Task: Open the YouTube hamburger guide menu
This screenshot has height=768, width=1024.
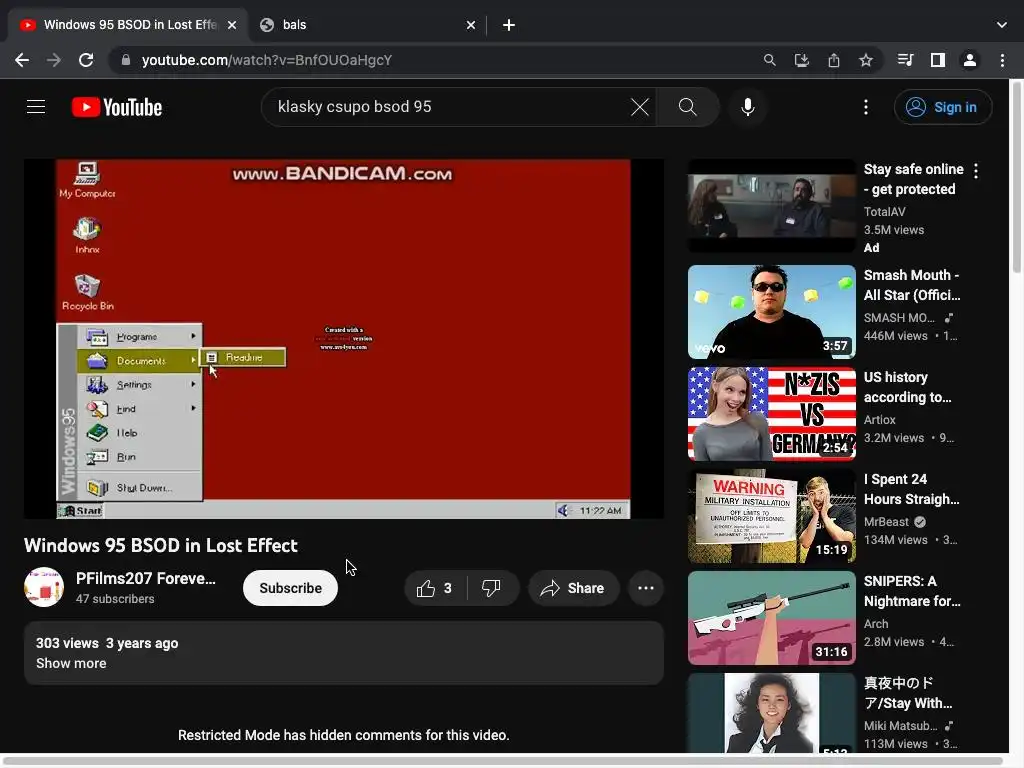Action: [x=36, y=106]
